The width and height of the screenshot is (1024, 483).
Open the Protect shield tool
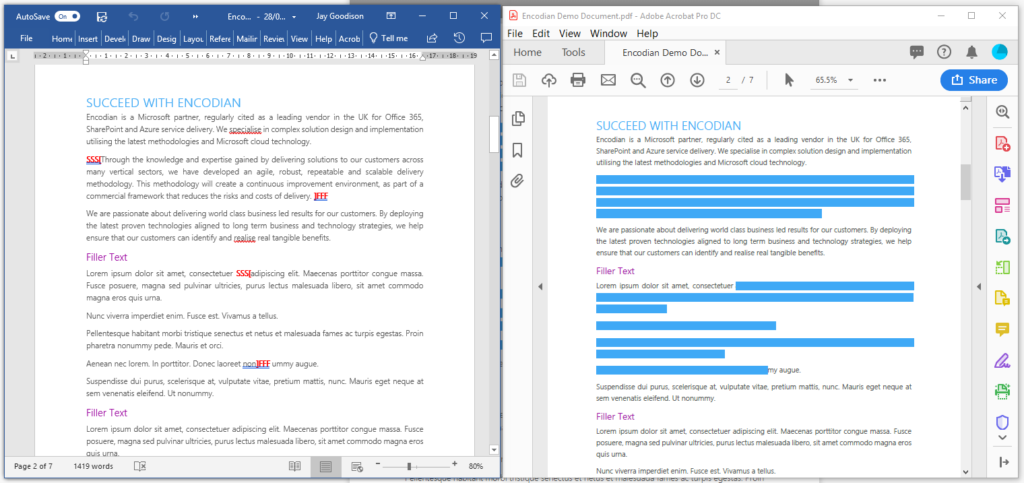(x=1002, y=422)
